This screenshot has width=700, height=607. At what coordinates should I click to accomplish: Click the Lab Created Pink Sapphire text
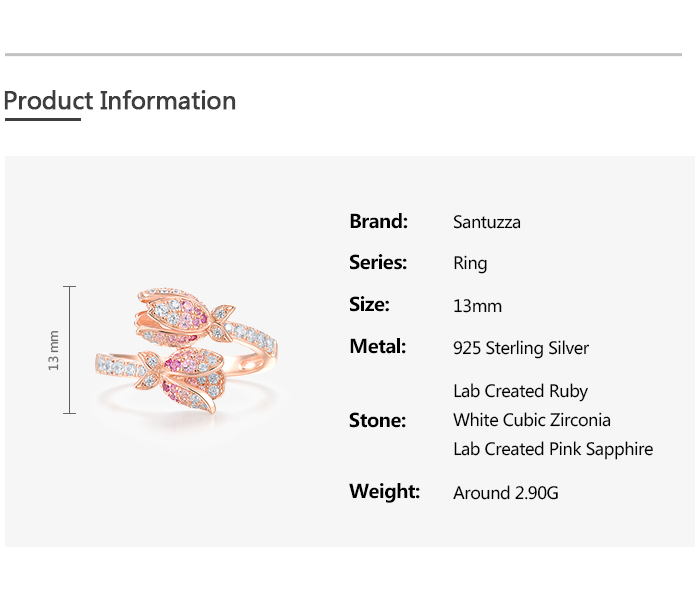point(552,449)
